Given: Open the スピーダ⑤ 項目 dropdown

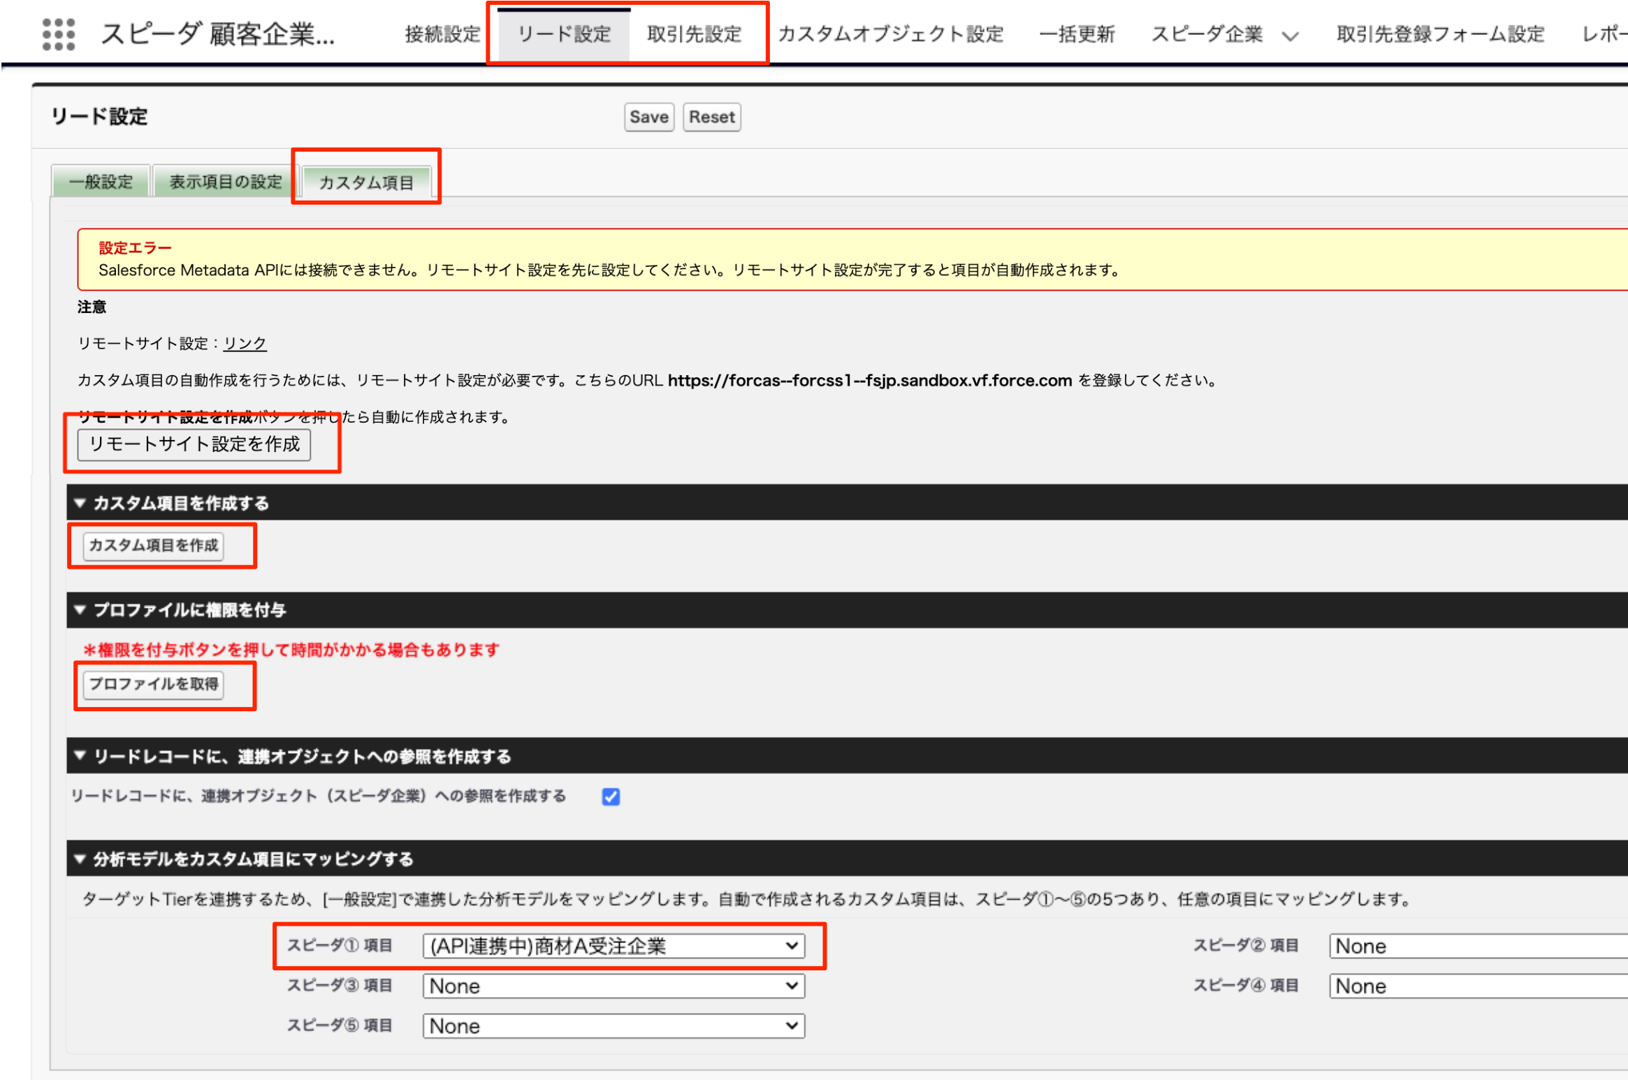Looking at the screenshot, I should point(613,1026).
